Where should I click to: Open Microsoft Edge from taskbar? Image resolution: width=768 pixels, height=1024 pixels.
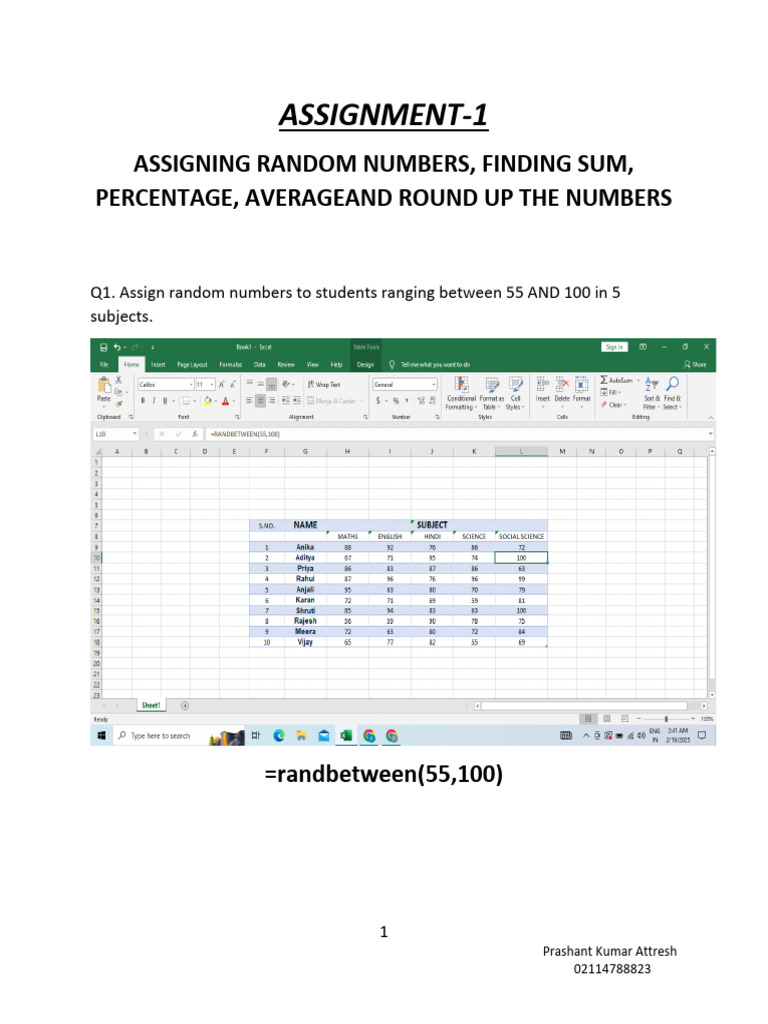pyautogui.click(x=279, y=736)
